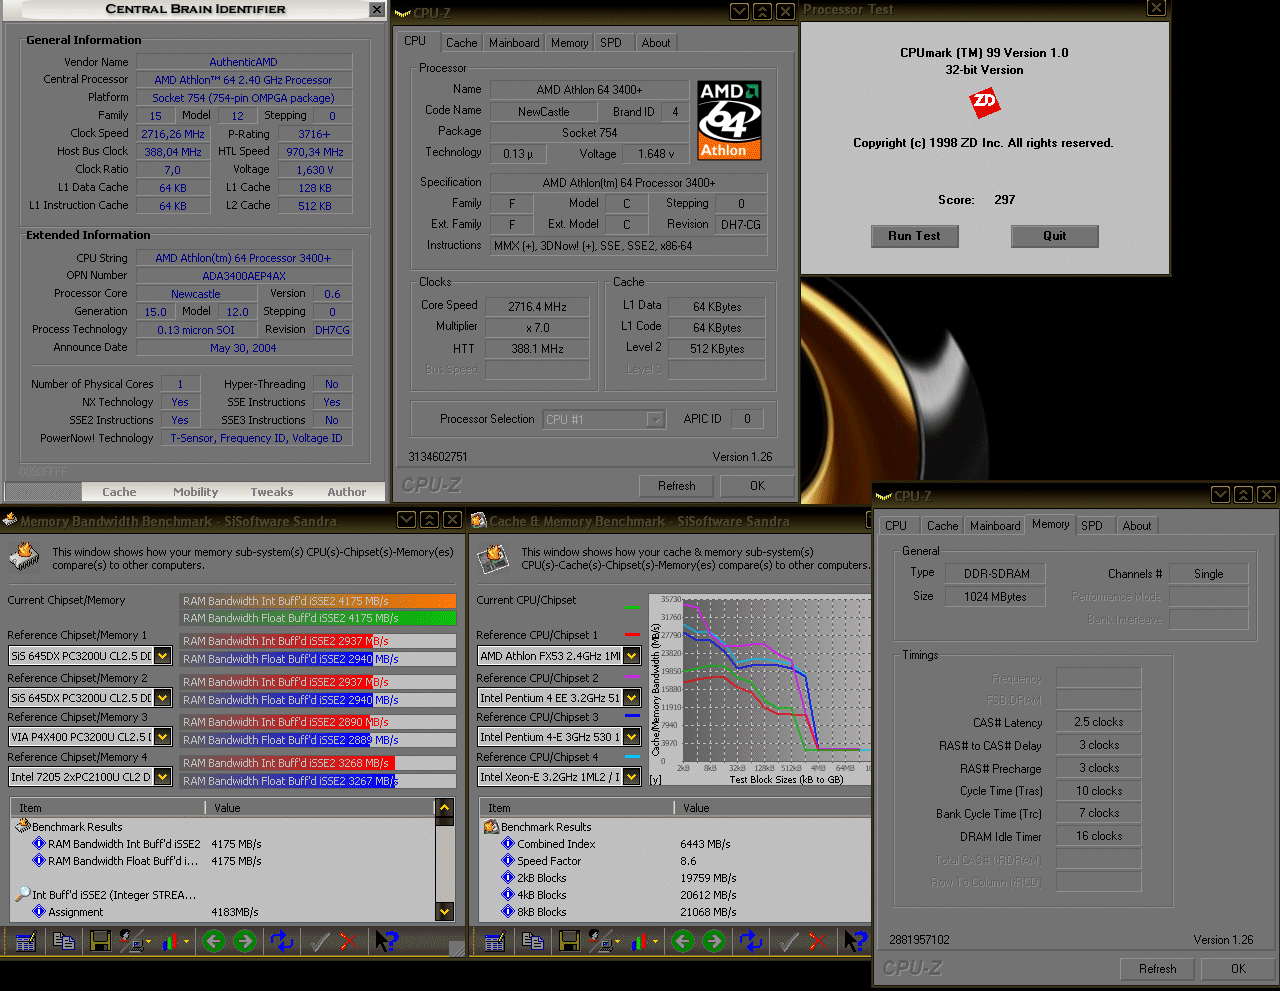Select Author tab in Central Brain Identifier
1280x991 pixels.
point(347,492)
